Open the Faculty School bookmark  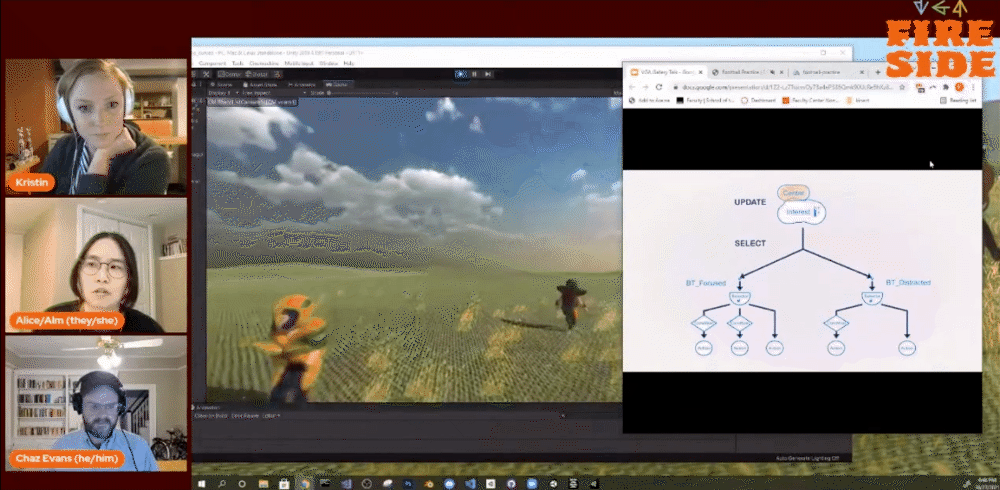coord(706,100)
